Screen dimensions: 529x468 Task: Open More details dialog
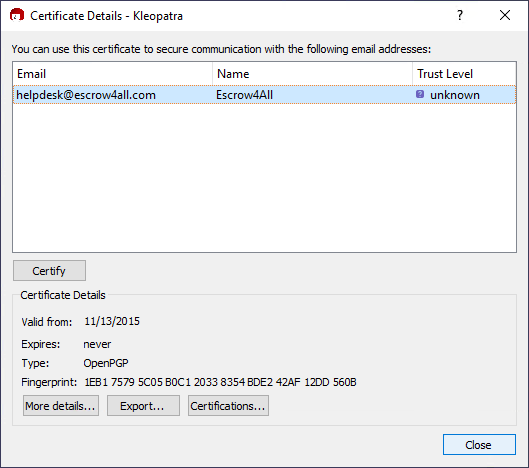point(61,406)
